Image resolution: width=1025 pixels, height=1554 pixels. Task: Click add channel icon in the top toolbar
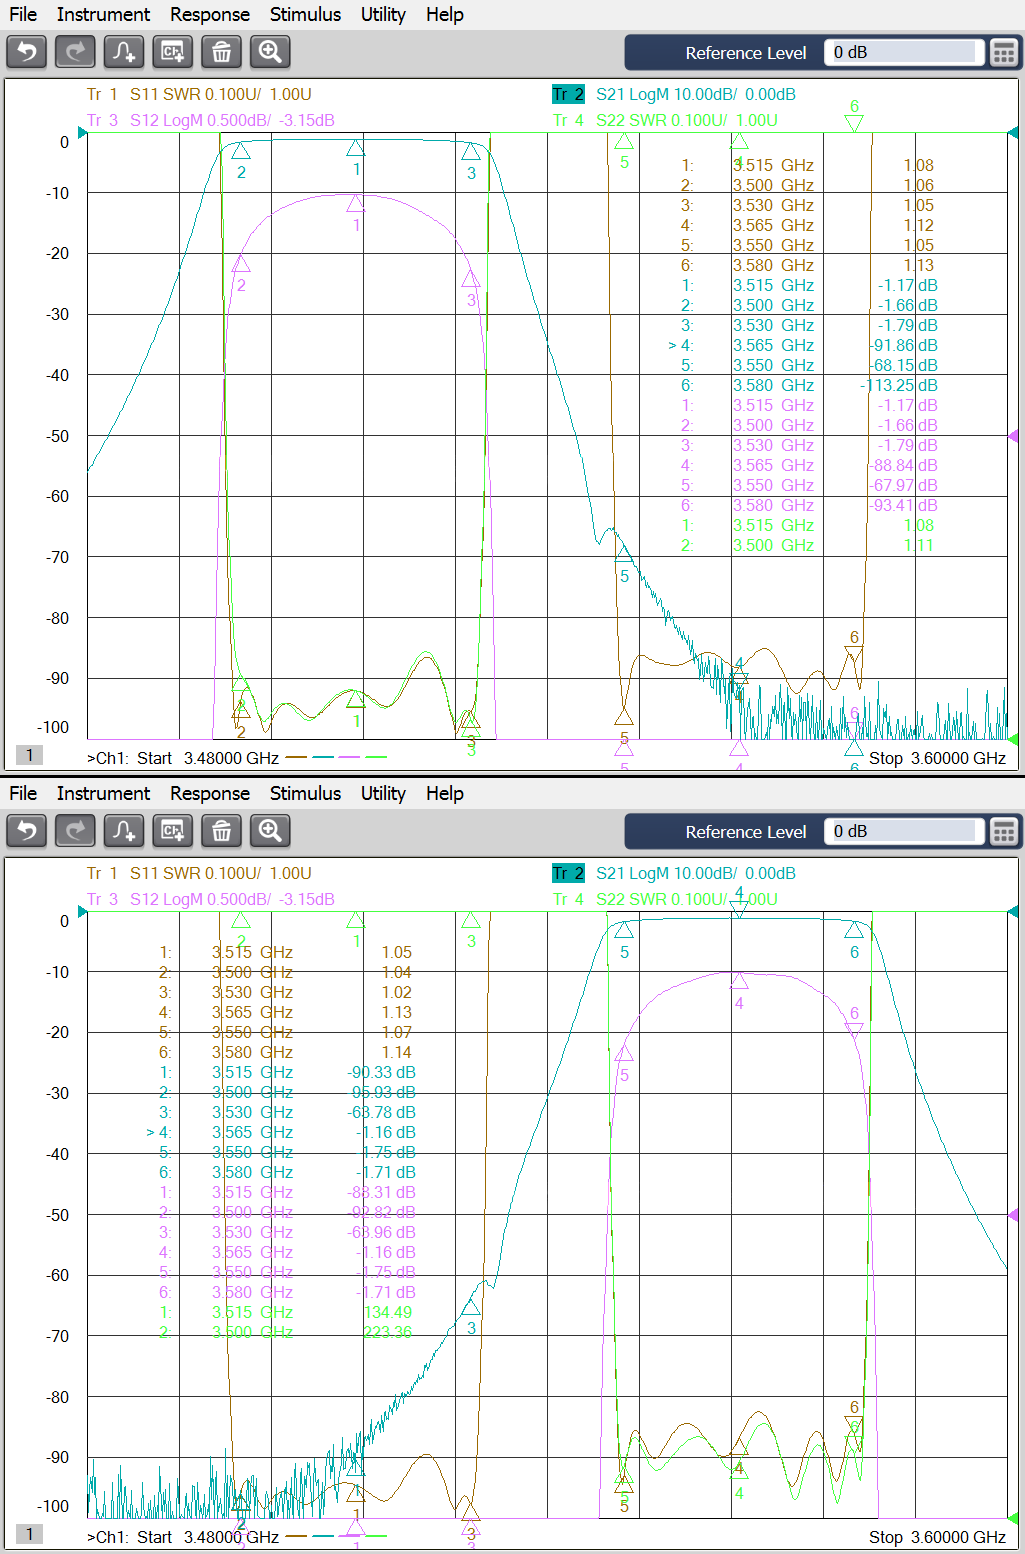173,52
